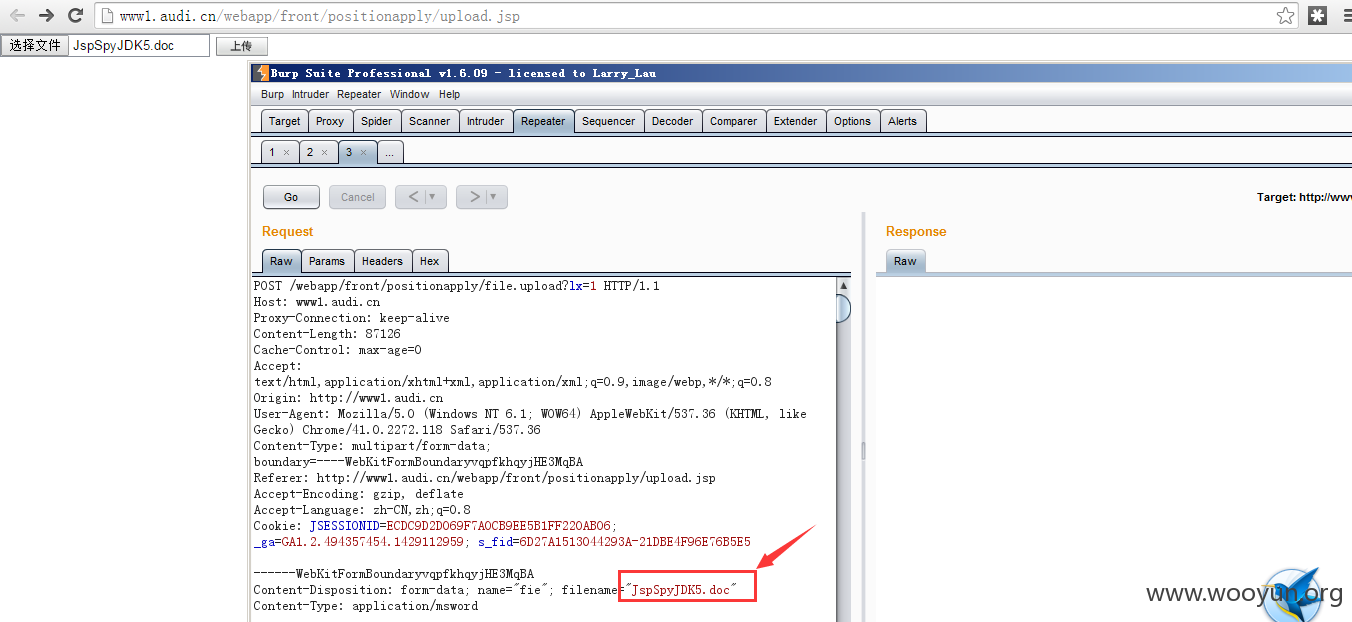Add new Repeater tab with ... tab
The height and width of the screenshot is (622, 1352).
pos(390,152)
